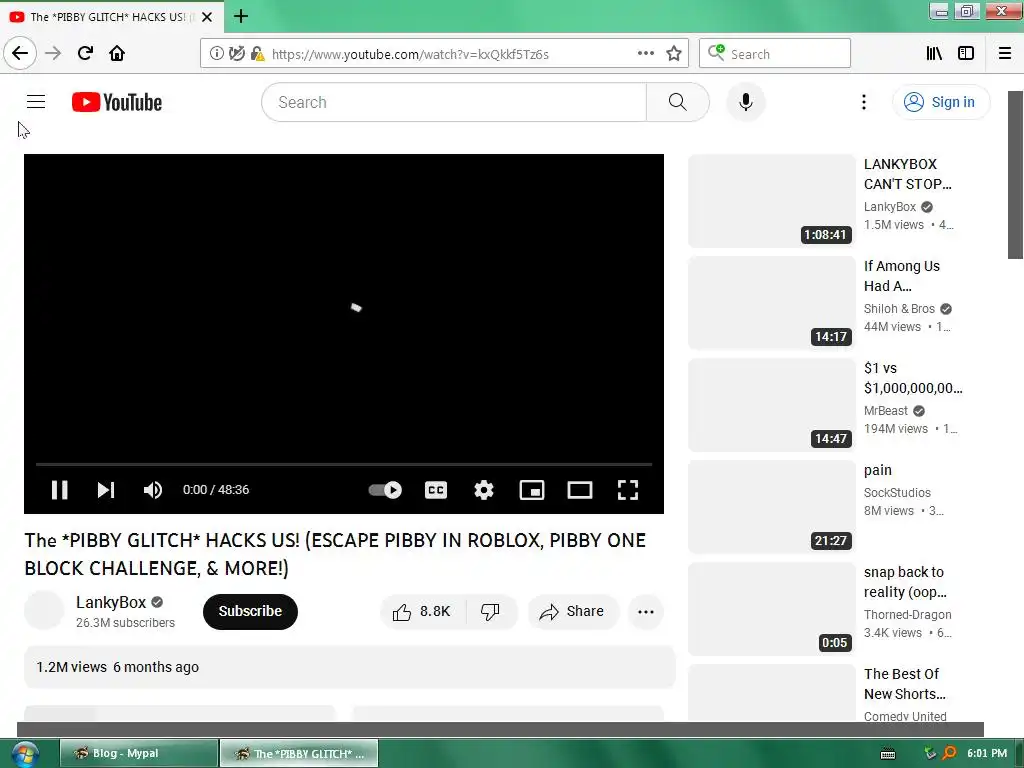Viewport: 1024px width, 768px height.
Task: Like the video with thumbs up
Action: [423, 611]
